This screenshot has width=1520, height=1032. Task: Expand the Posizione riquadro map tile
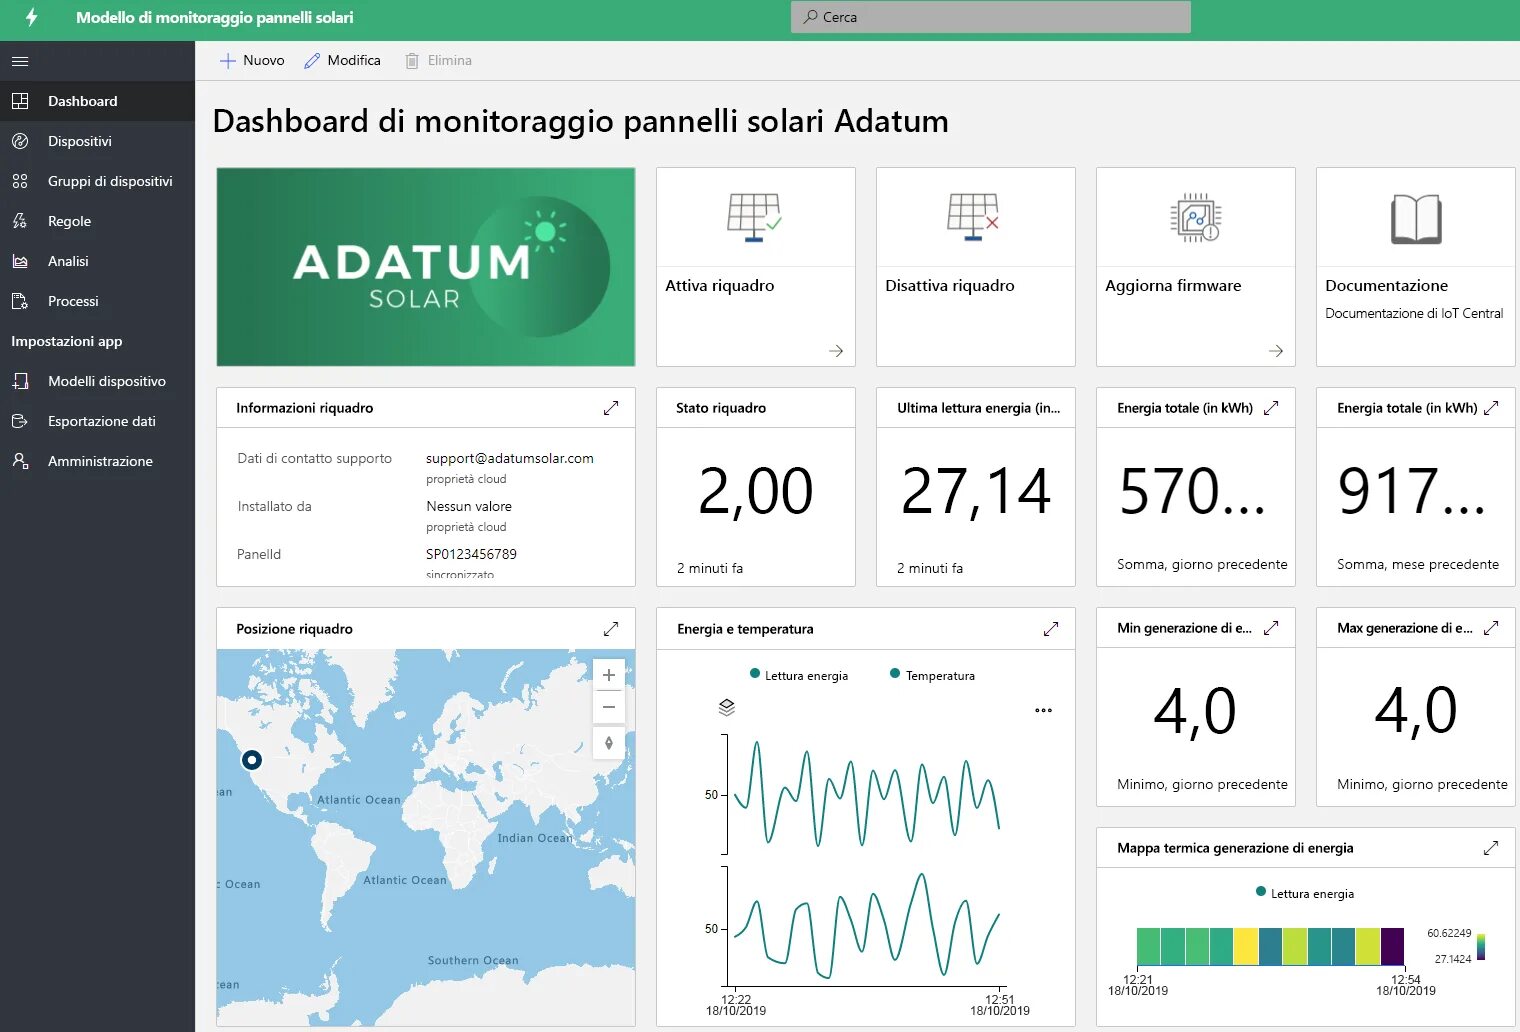pos(611,628)
